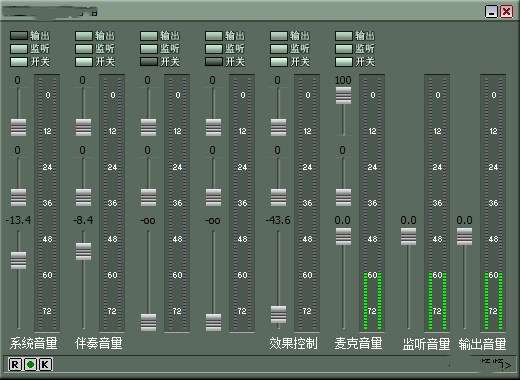Click the 输出音量 fader handle
This screenshot has height=380, width=520.
(x=464, y=237)
